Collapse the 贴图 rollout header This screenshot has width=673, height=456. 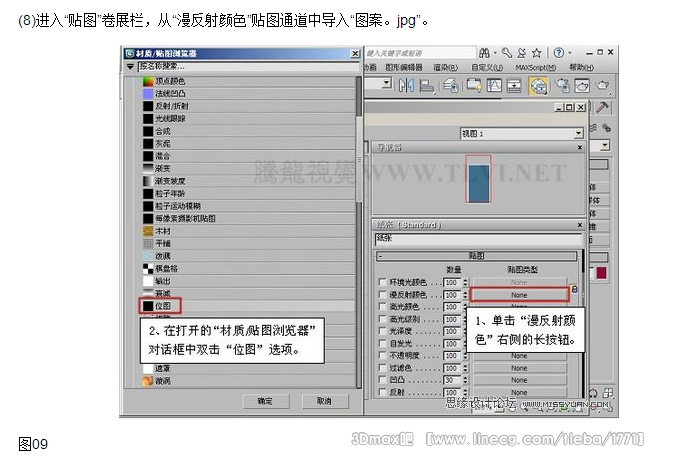(x=476, y=257)
